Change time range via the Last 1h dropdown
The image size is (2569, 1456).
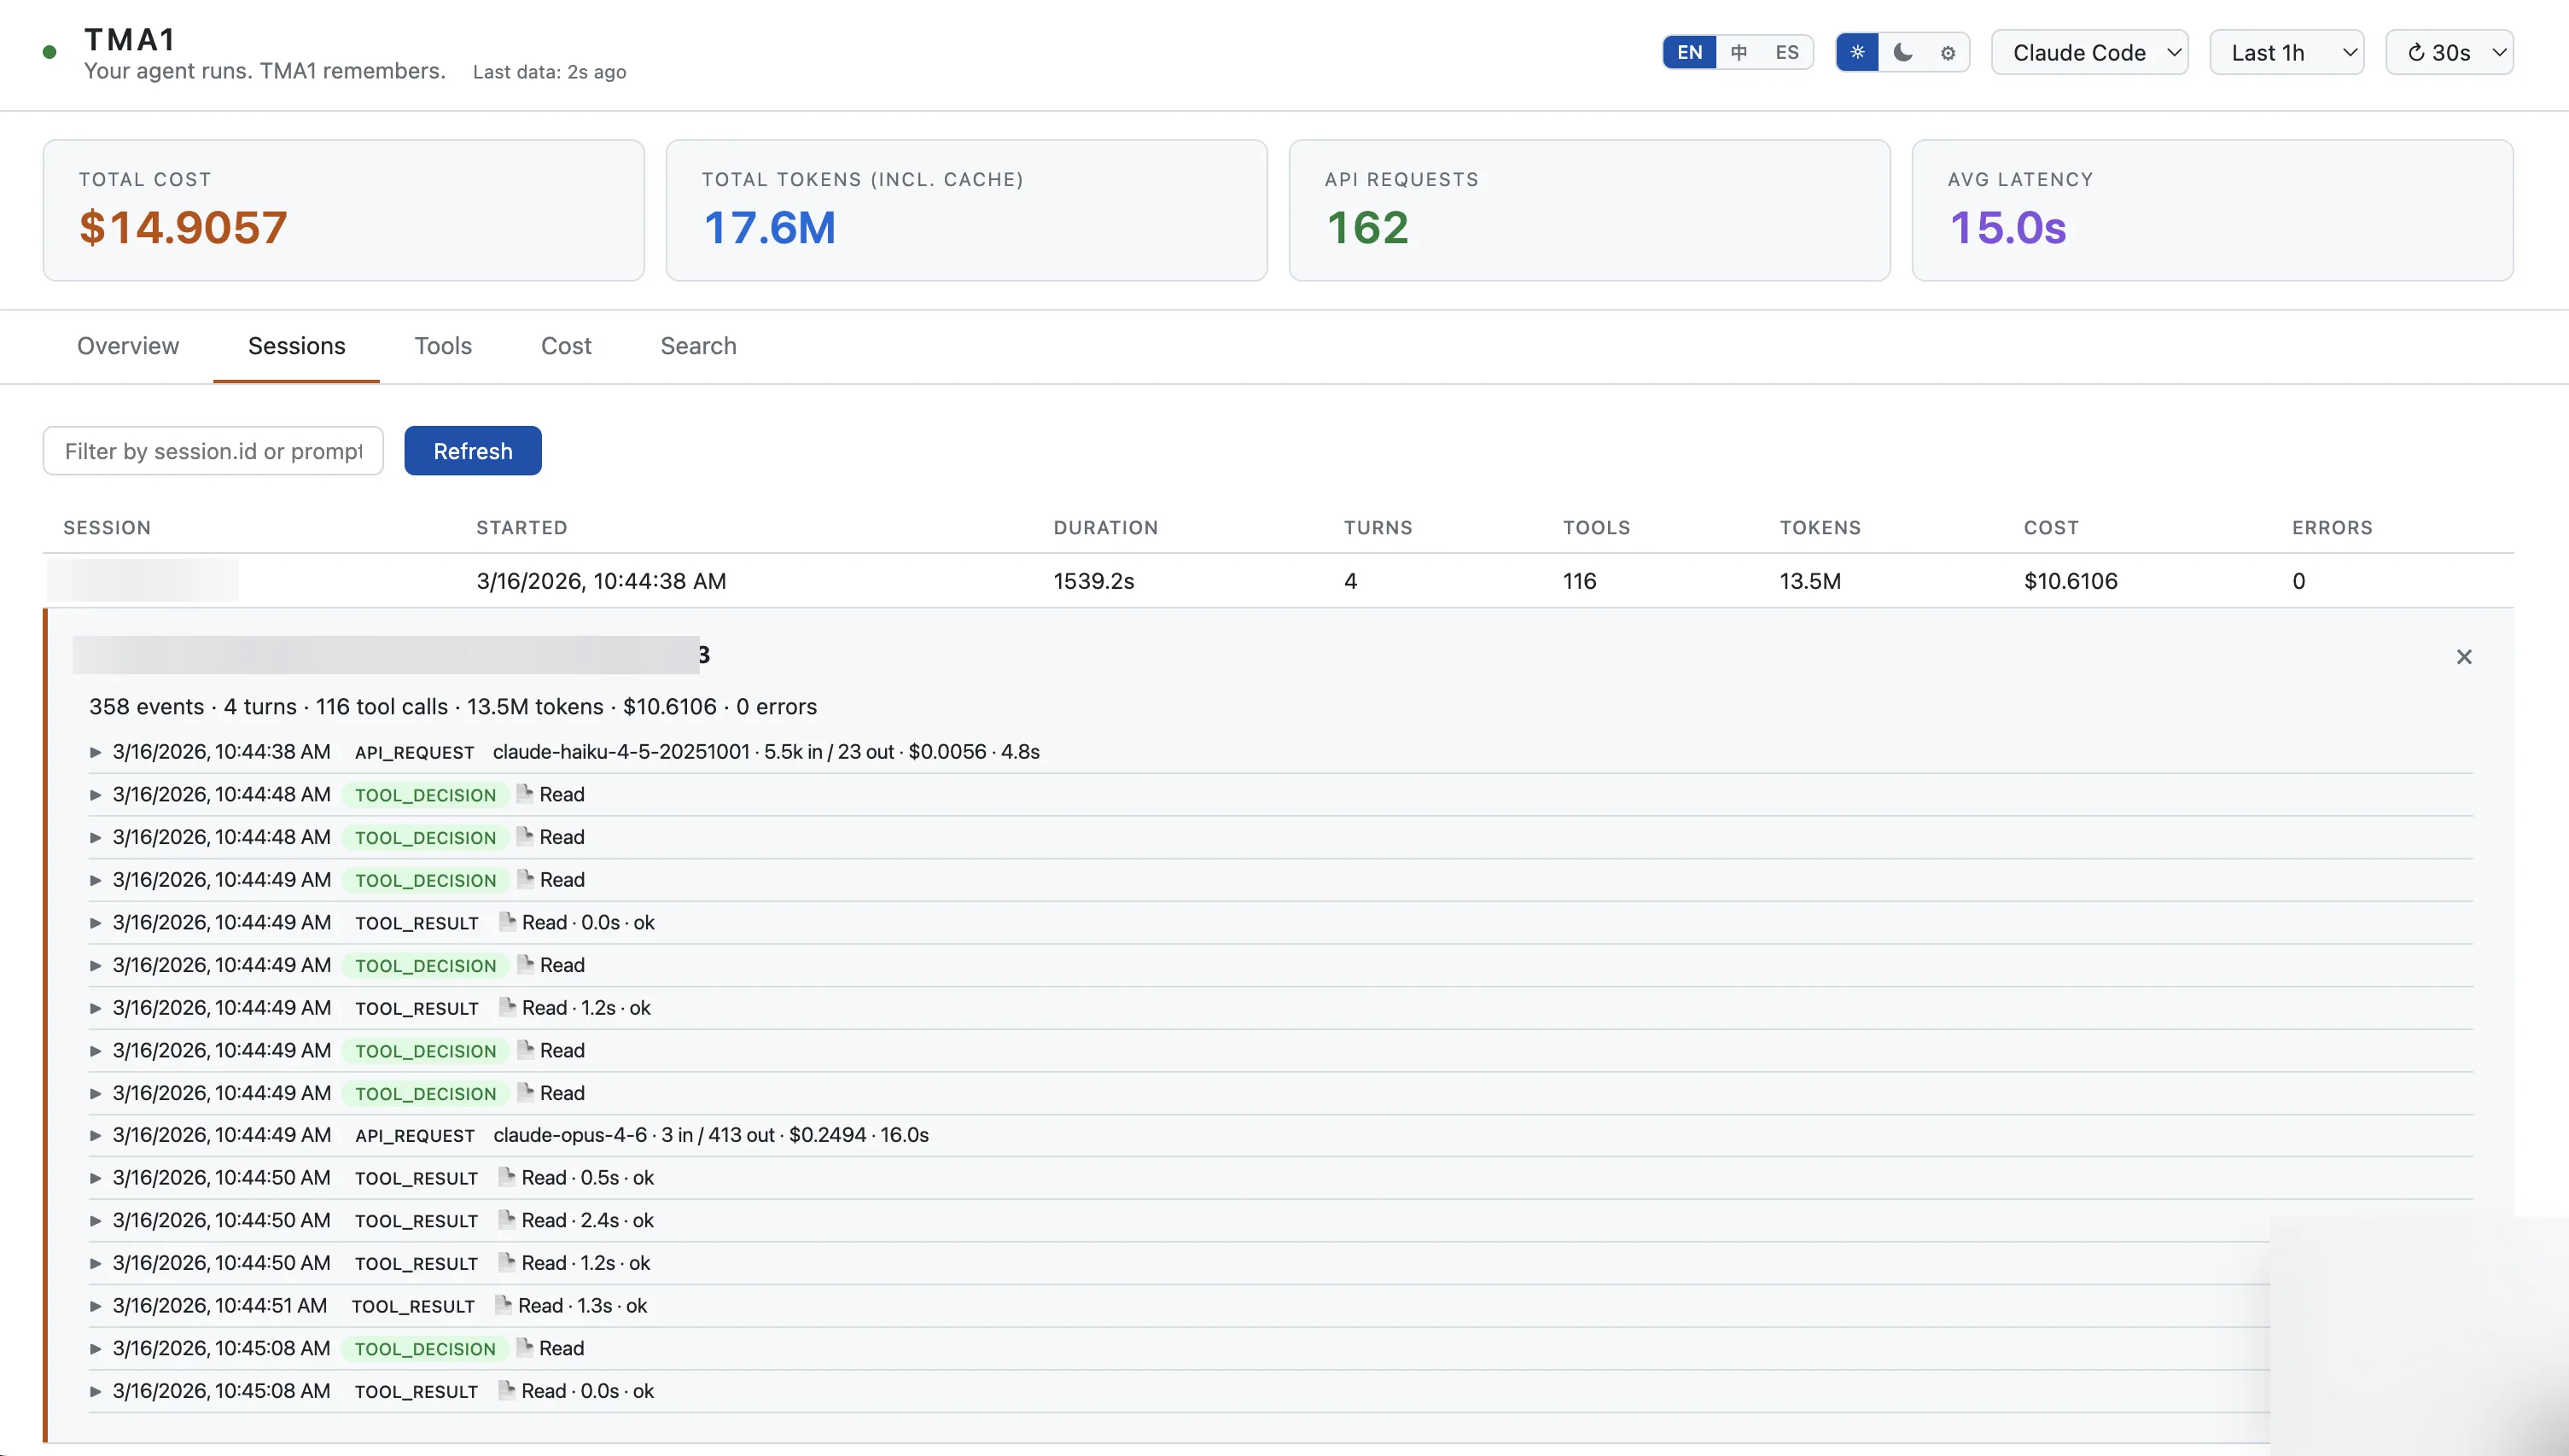tap(2286, 52)
